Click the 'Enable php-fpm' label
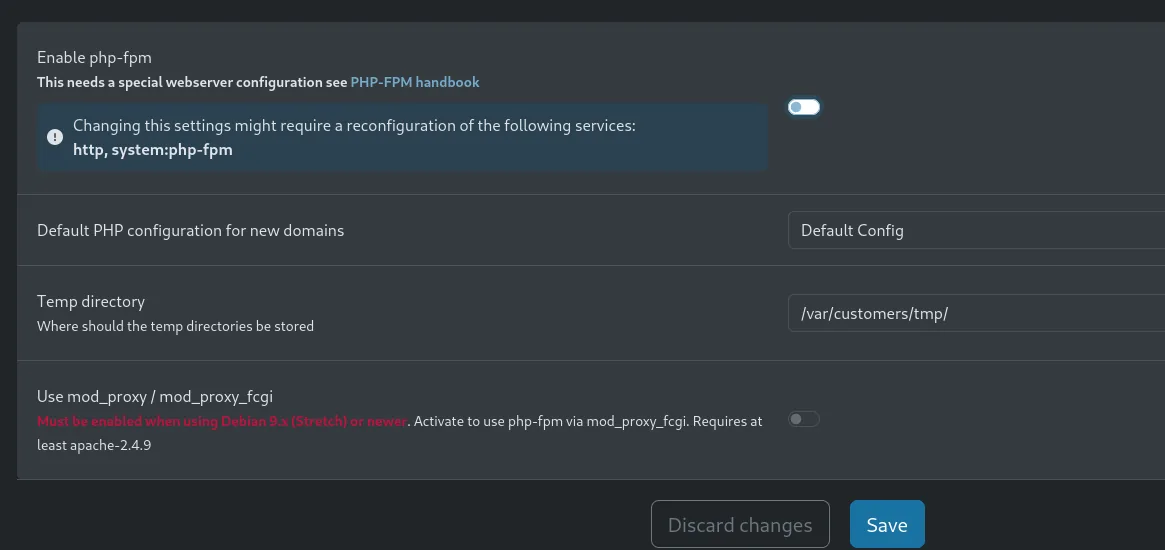This screenshot has width=1165, height=550. pos(94,57)
